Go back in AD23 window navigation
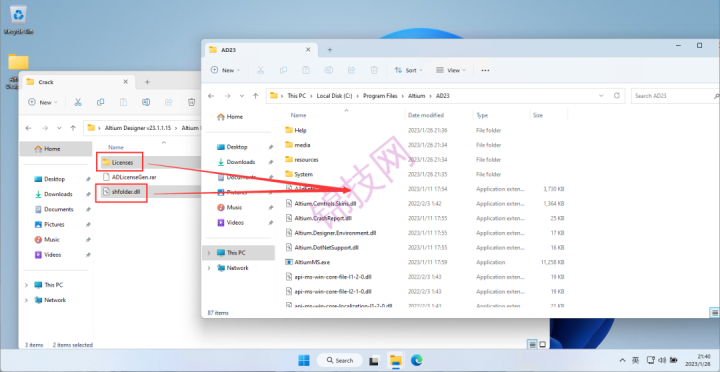Image resolution: width=720 pixels, height=372 pixels. (x=211, y=96)
